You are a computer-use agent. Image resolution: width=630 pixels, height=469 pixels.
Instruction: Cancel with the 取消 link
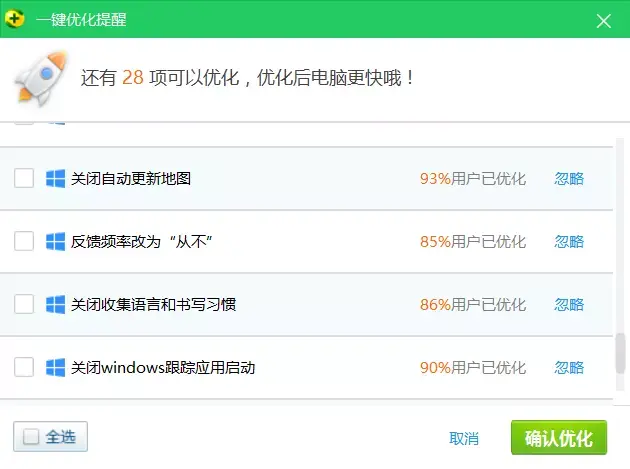click(464, 438)
